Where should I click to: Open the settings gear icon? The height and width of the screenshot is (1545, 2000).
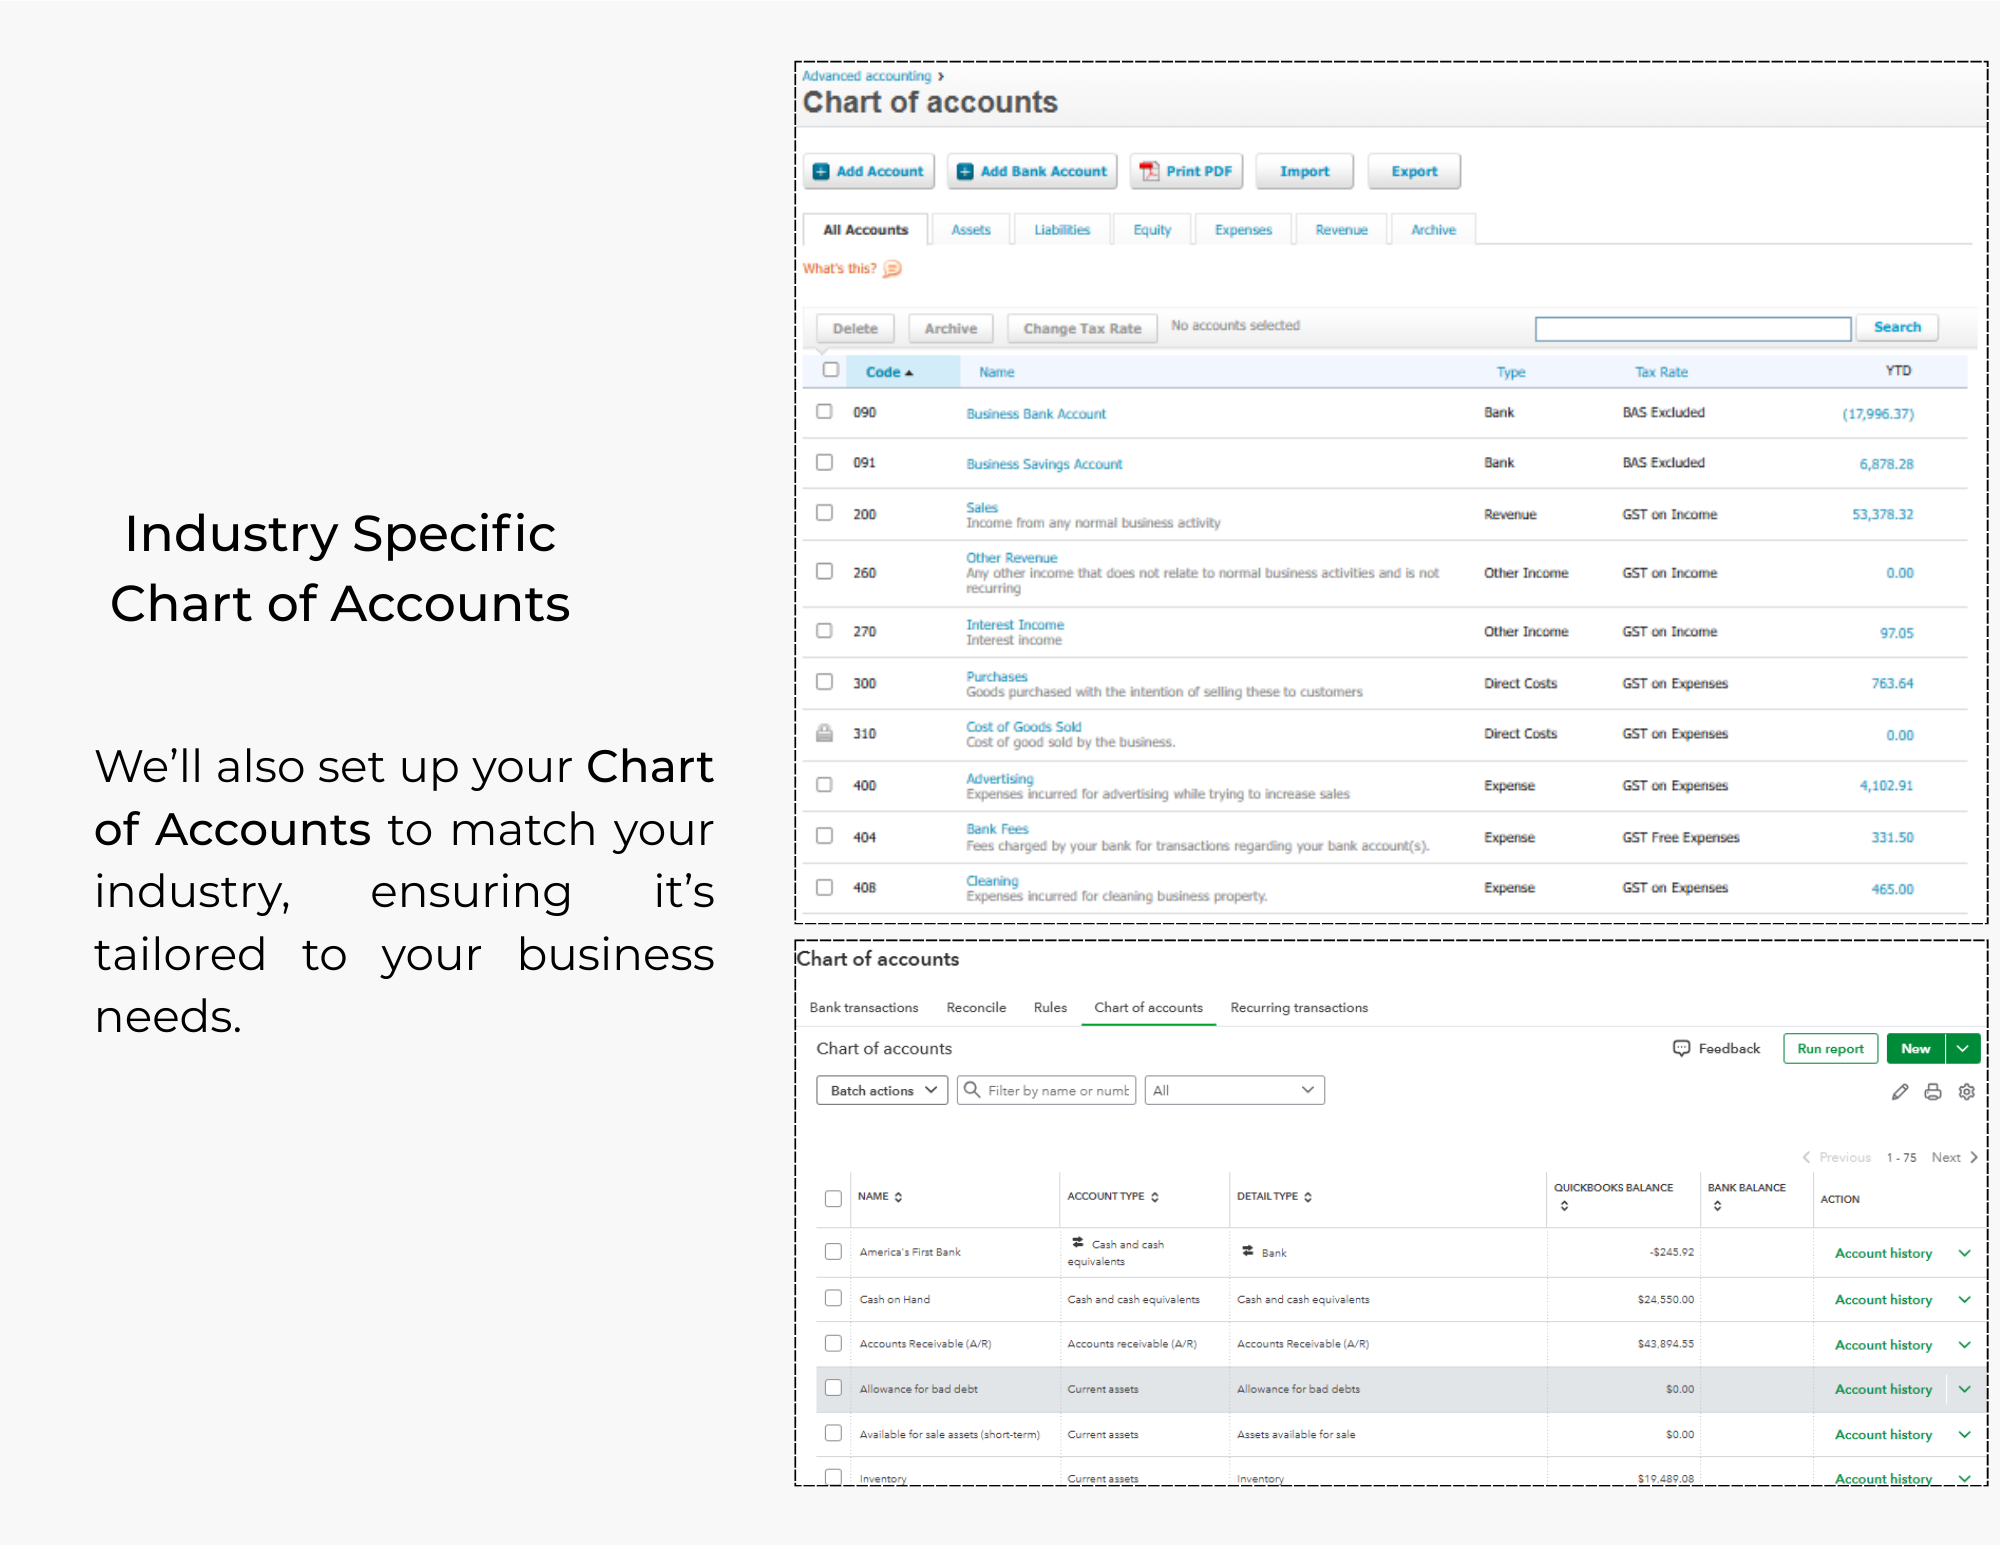tap(1966, 1092)
